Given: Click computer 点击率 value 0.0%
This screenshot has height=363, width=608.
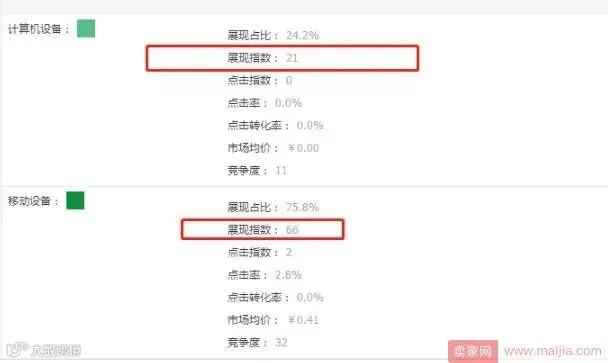Looking at the screenshot, I should pos(288,103).
